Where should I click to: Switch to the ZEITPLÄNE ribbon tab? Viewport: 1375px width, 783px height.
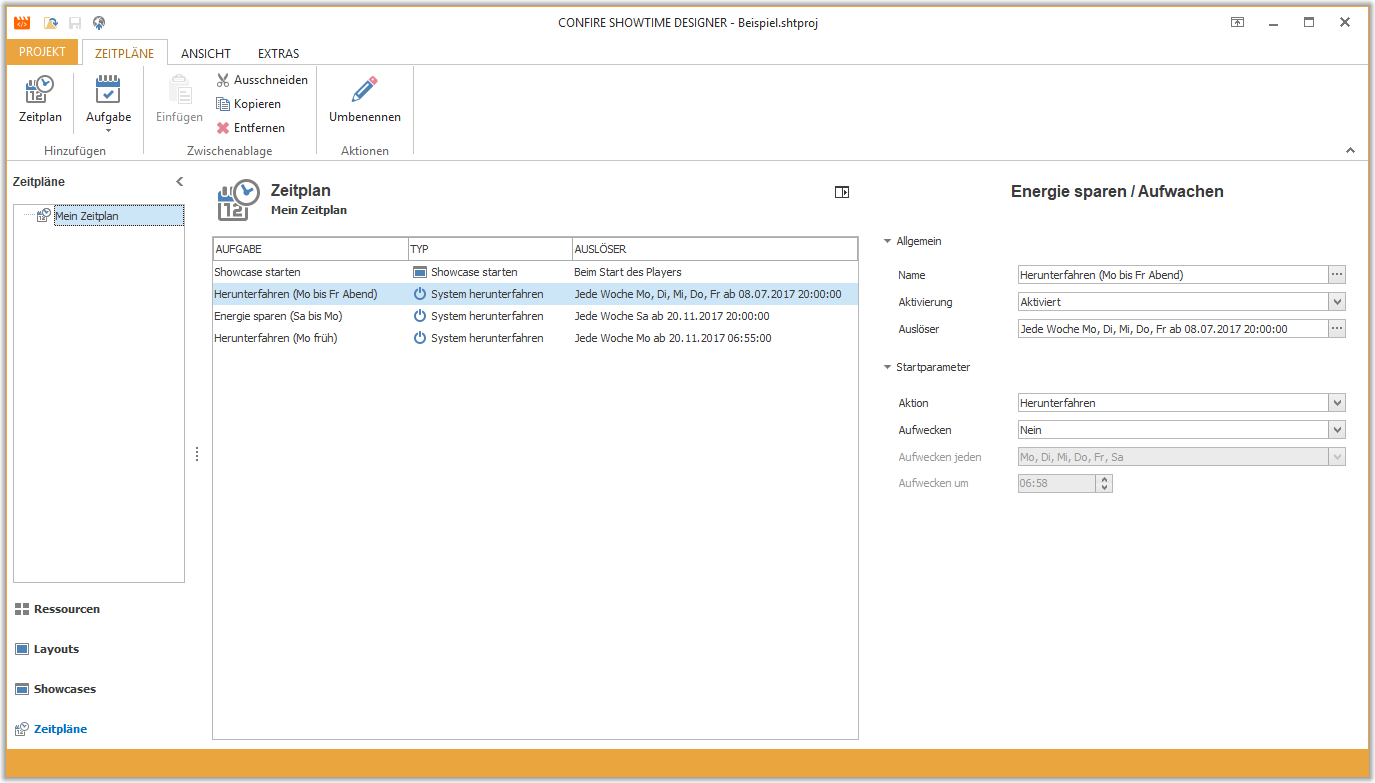pos(124,53)
